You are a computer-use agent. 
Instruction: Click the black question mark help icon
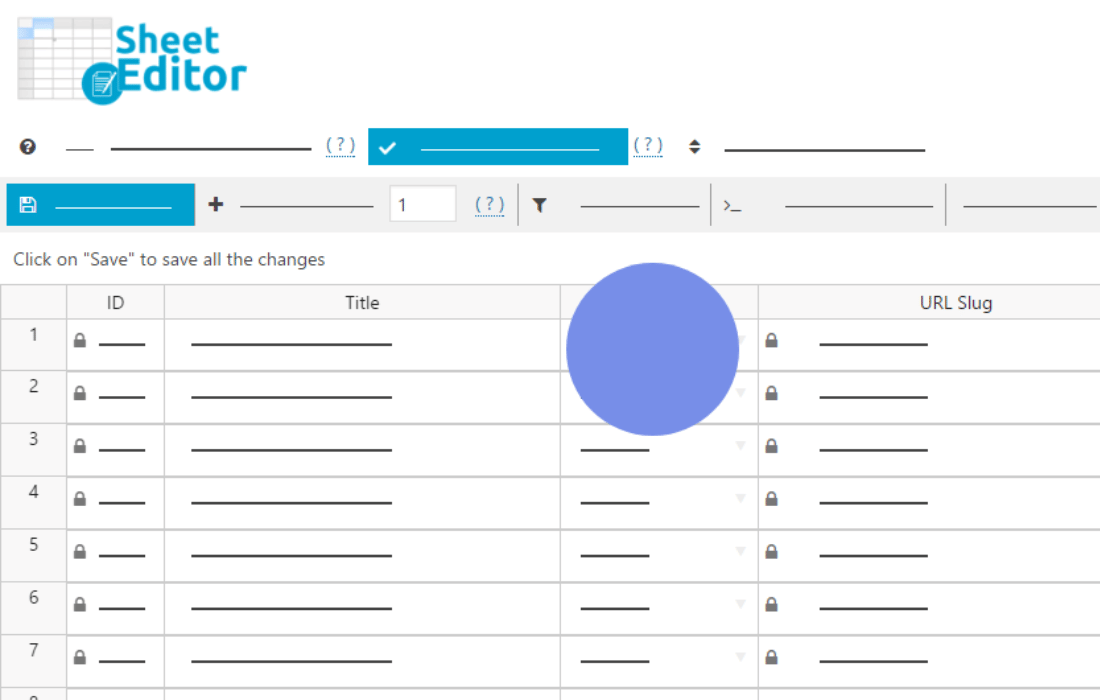28,147
